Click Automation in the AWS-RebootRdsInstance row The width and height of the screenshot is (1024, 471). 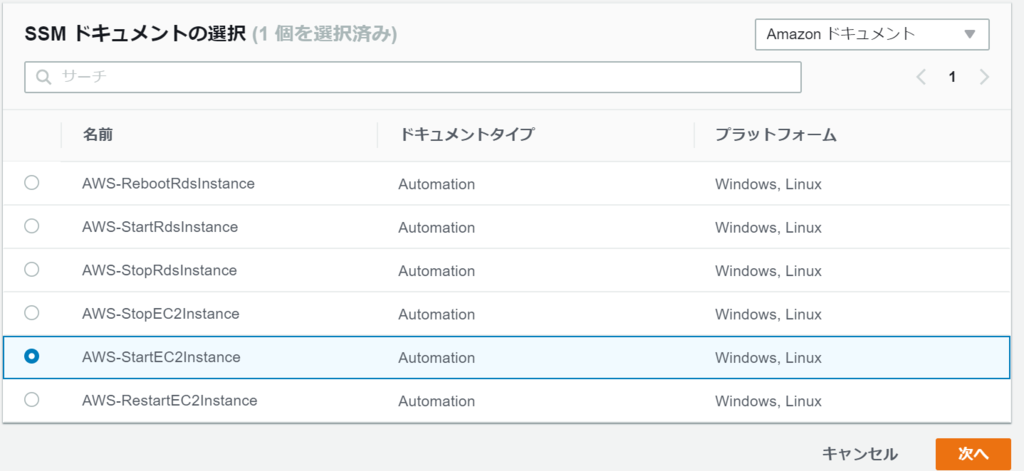point(436,184)
